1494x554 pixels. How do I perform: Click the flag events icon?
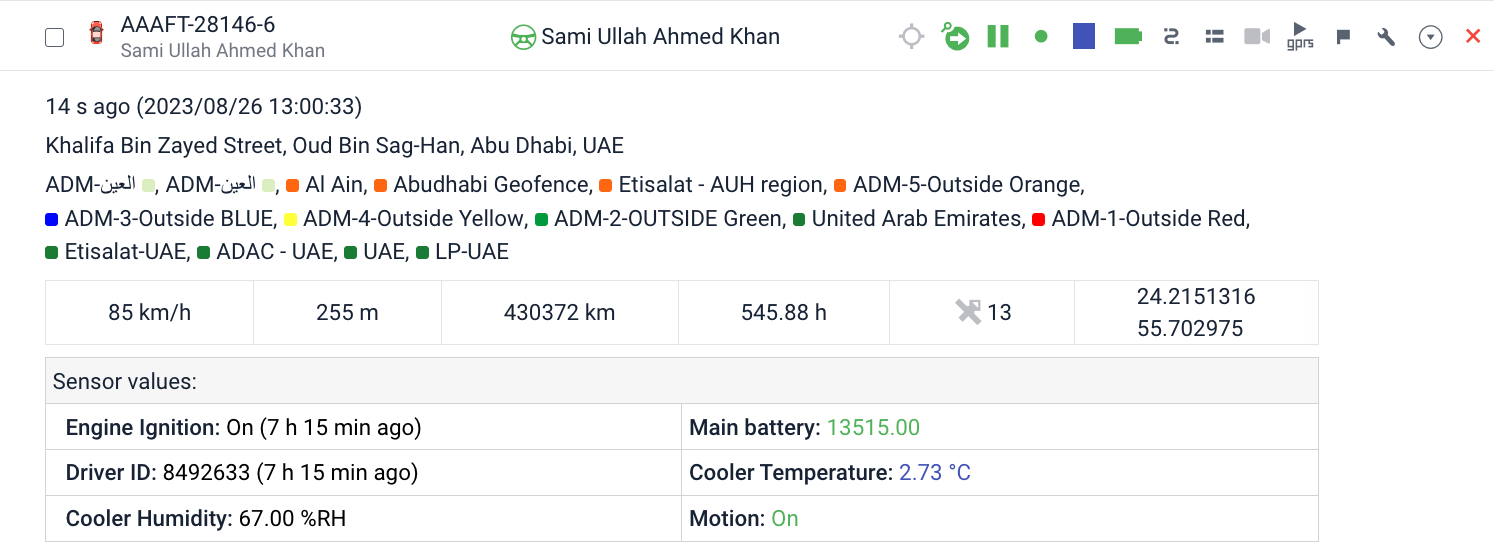(x=1343, y=37)
